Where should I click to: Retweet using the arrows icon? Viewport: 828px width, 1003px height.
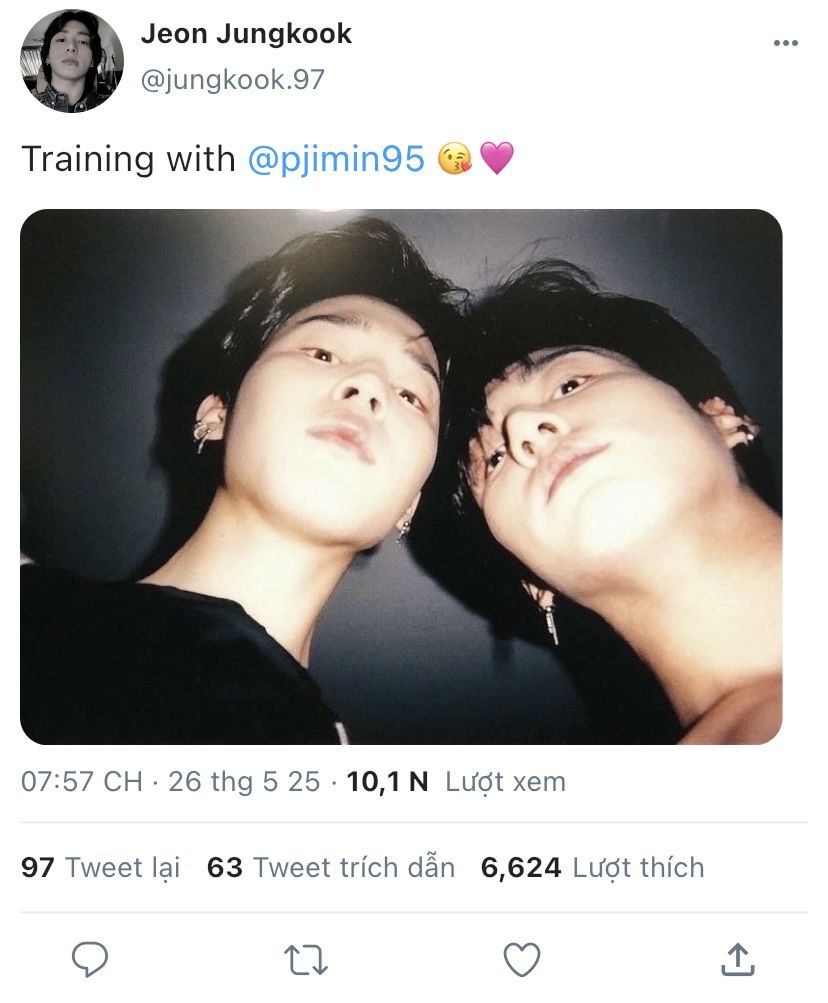coord(306,960)
